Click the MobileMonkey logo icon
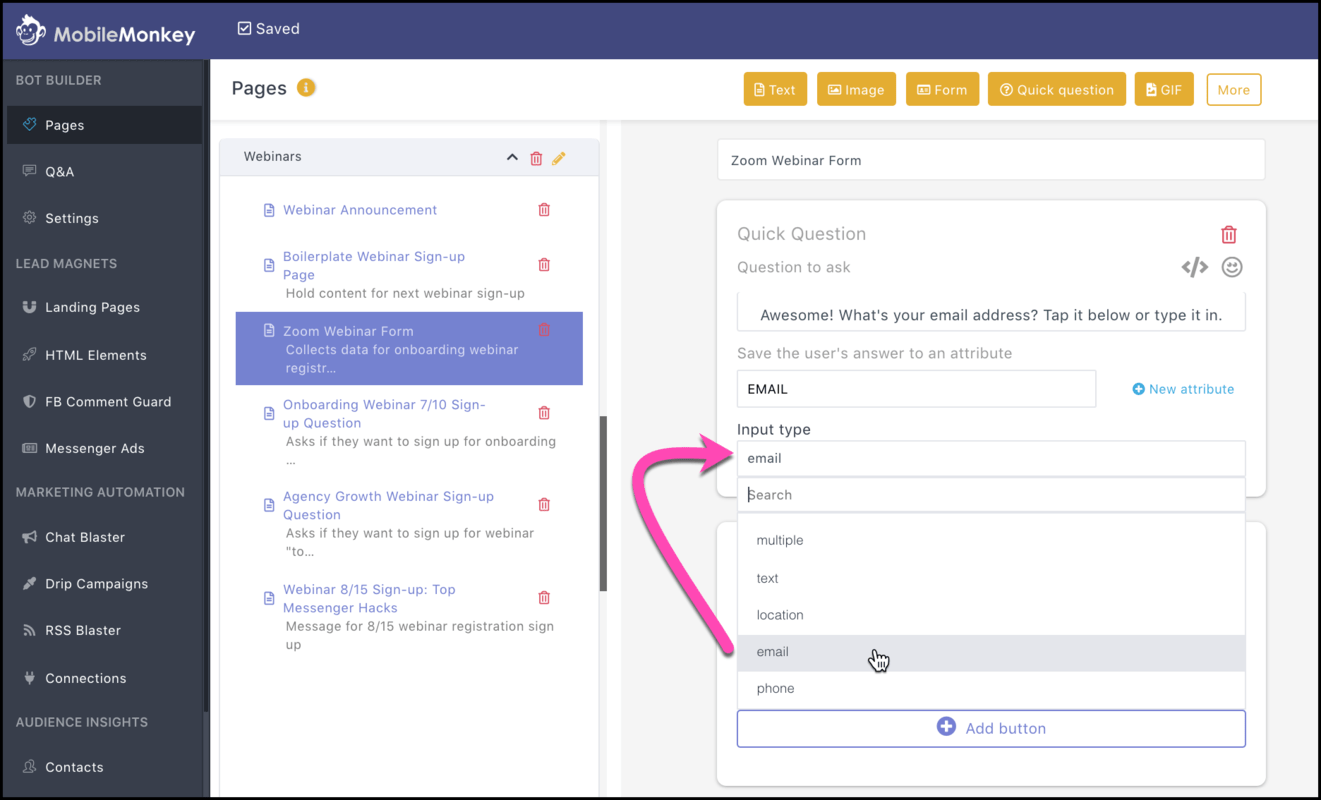1321x800 pixels. pos(31,31)
